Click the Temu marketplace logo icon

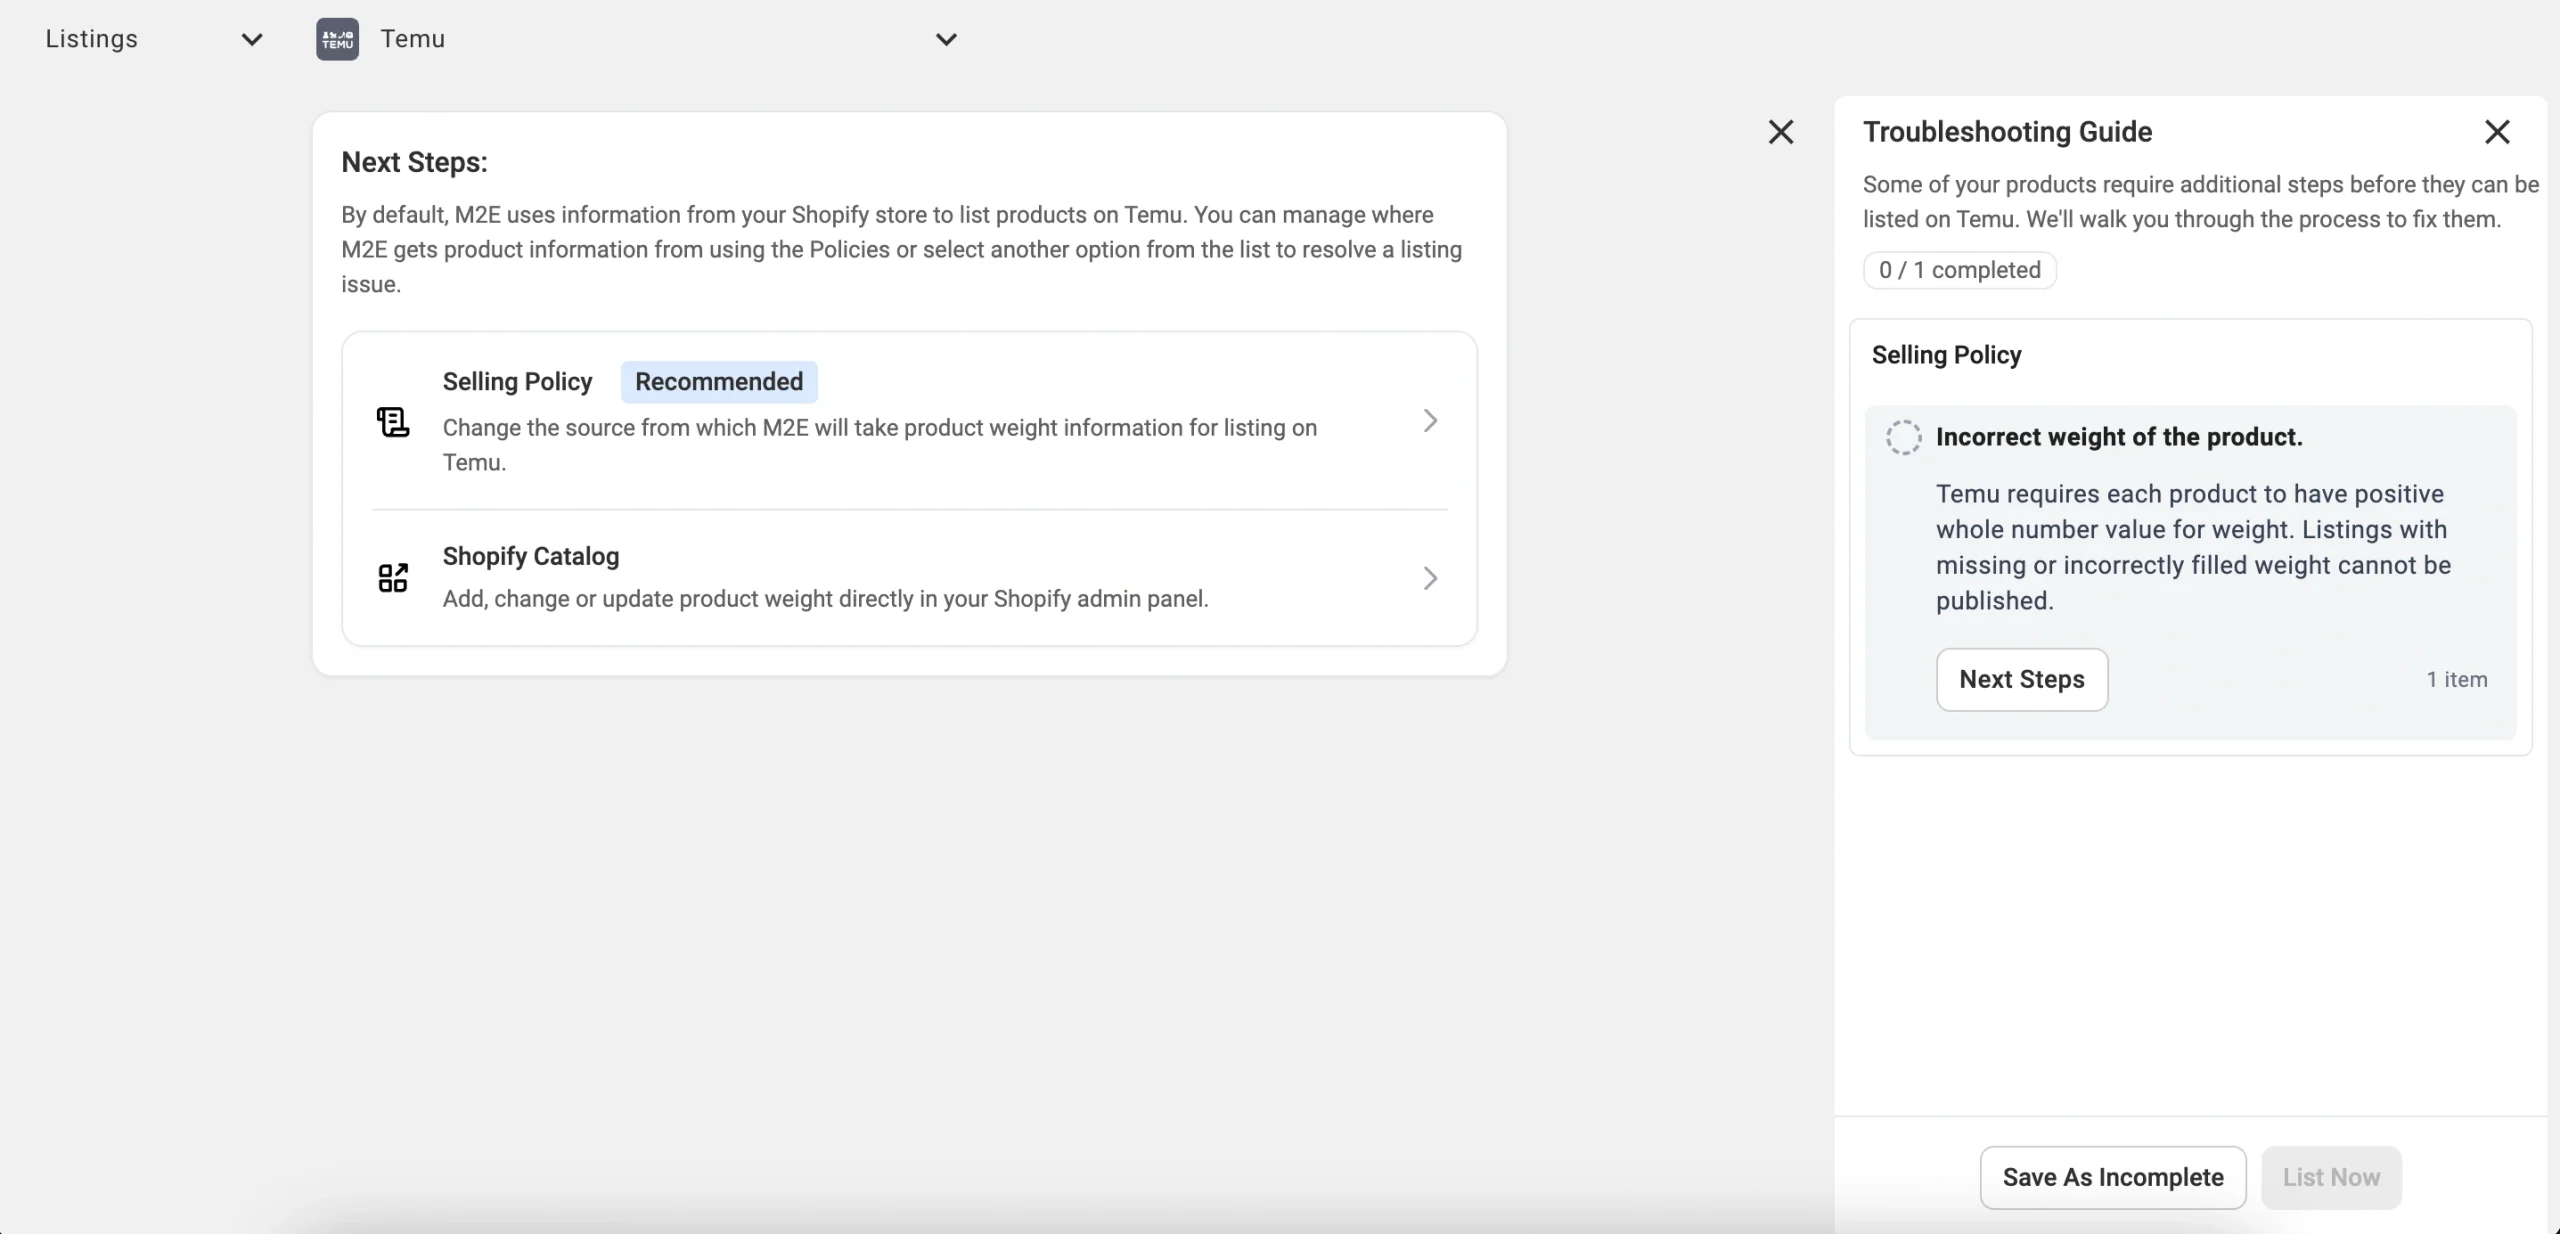coord(337,39)
